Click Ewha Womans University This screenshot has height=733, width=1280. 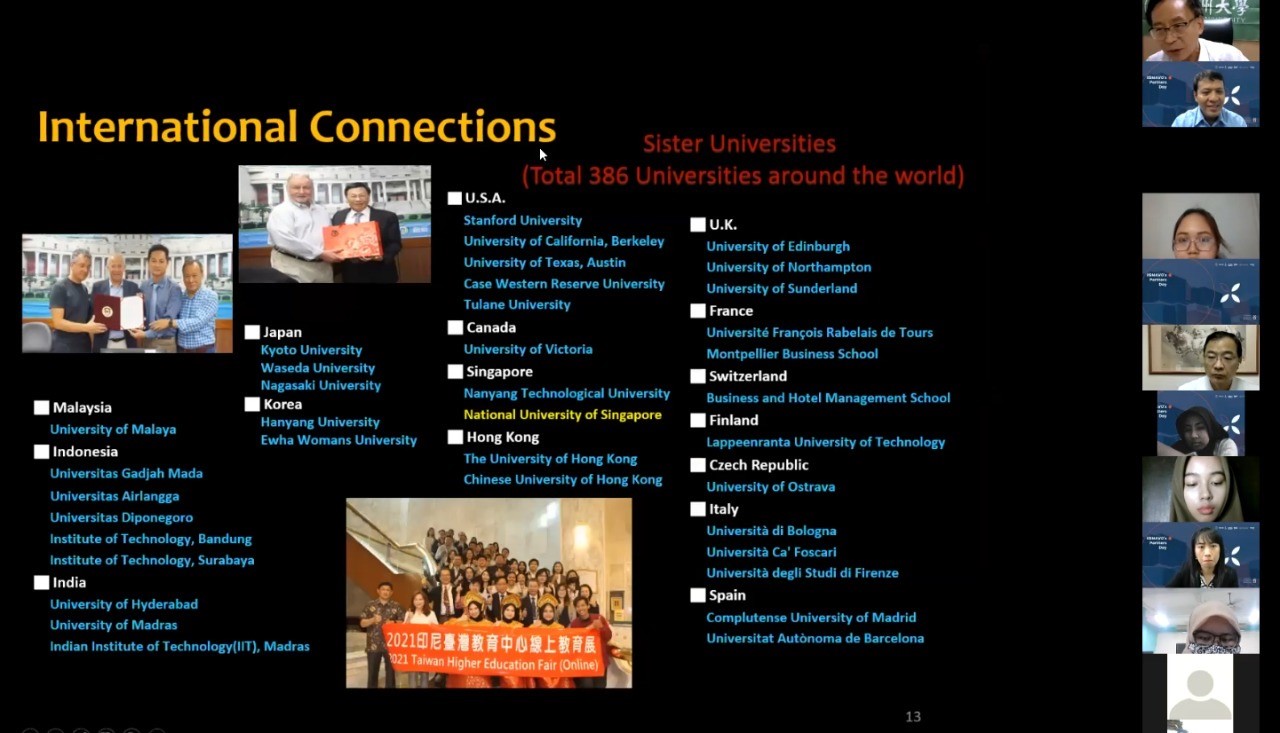click(339, 440)
